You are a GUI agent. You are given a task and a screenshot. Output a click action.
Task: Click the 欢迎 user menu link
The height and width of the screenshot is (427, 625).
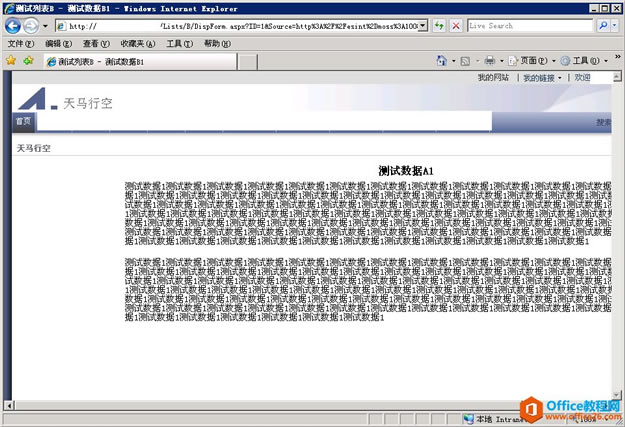click(582, 78)
